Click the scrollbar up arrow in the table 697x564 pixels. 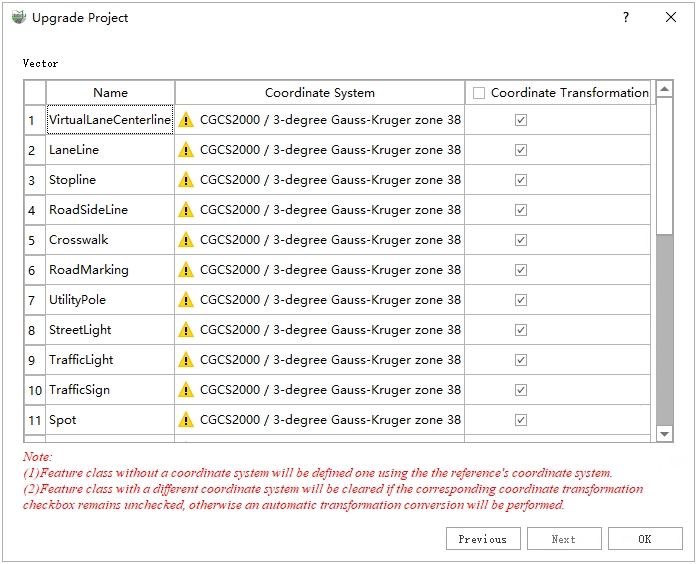(664, 89)
